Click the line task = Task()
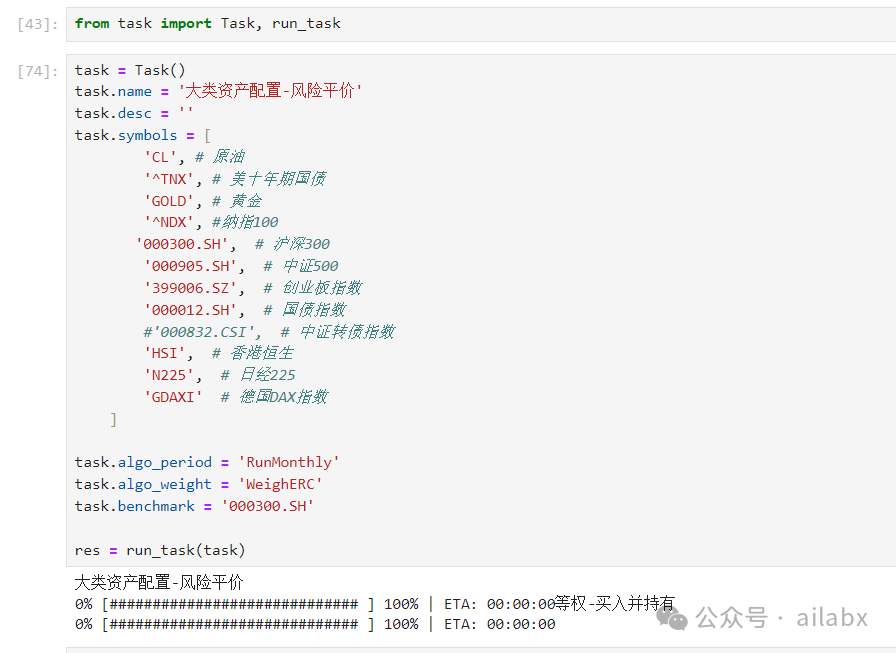896x653 pixels. tap(130, 70)
